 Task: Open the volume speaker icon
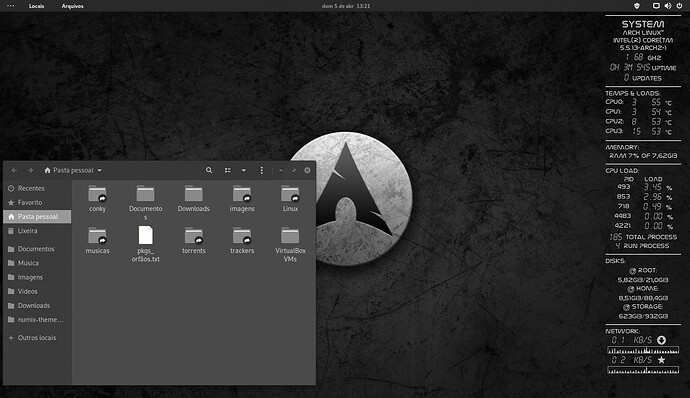coord(668,6)
